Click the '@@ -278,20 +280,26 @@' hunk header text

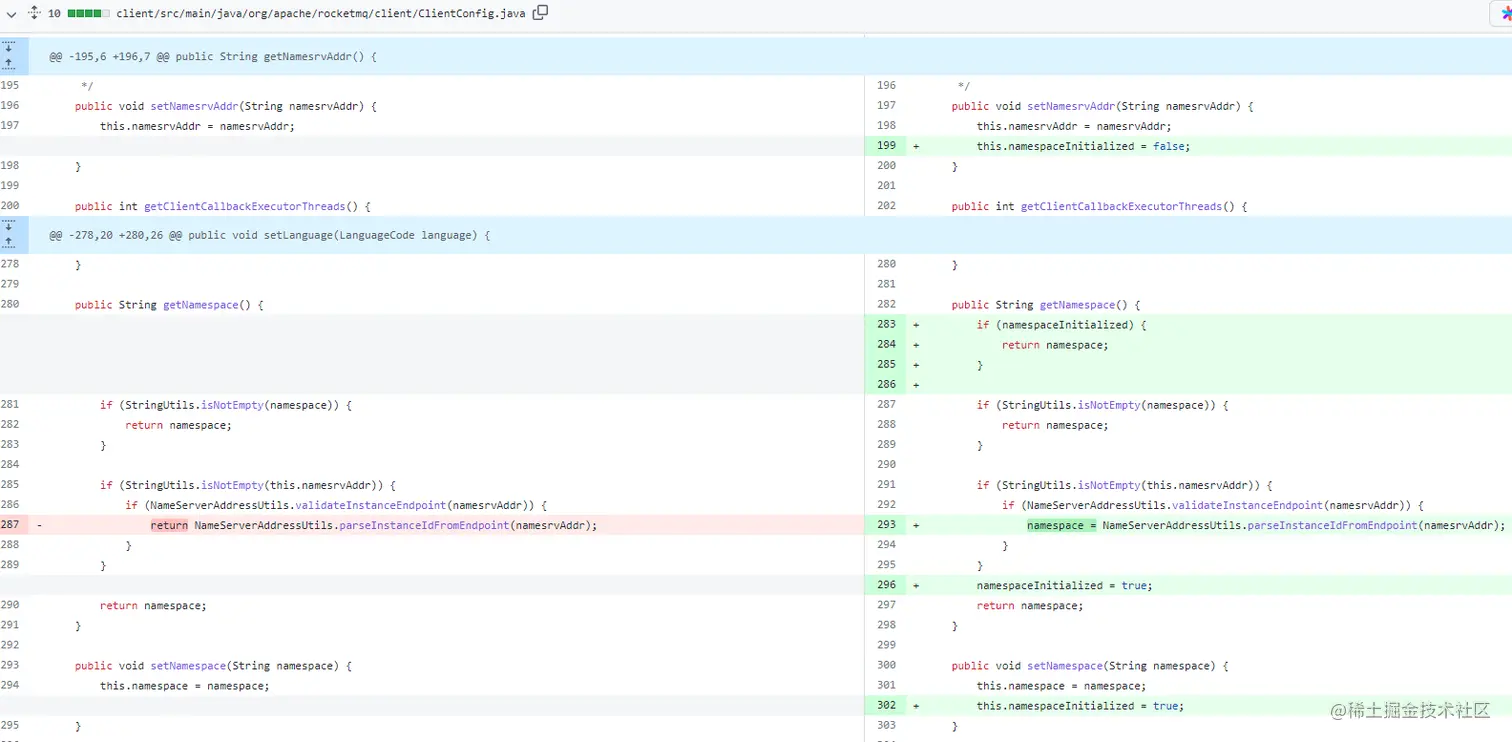click(x=270, y=235)
